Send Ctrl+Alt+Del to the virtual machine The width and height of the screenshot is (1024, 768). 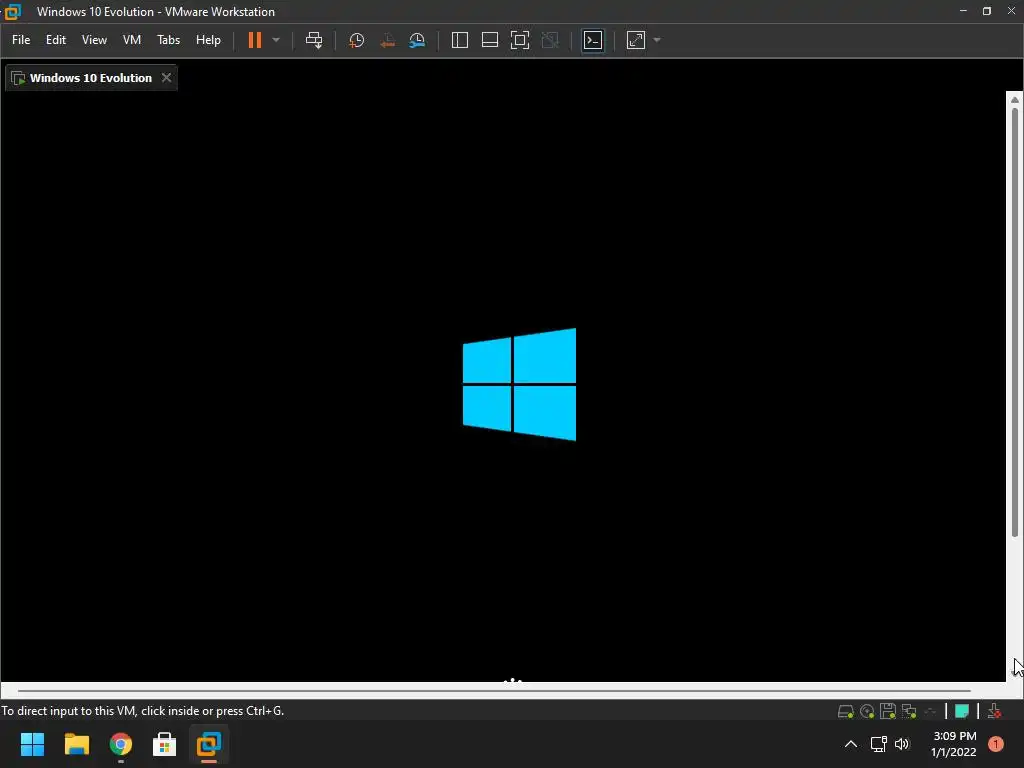(x=314, y=40)
